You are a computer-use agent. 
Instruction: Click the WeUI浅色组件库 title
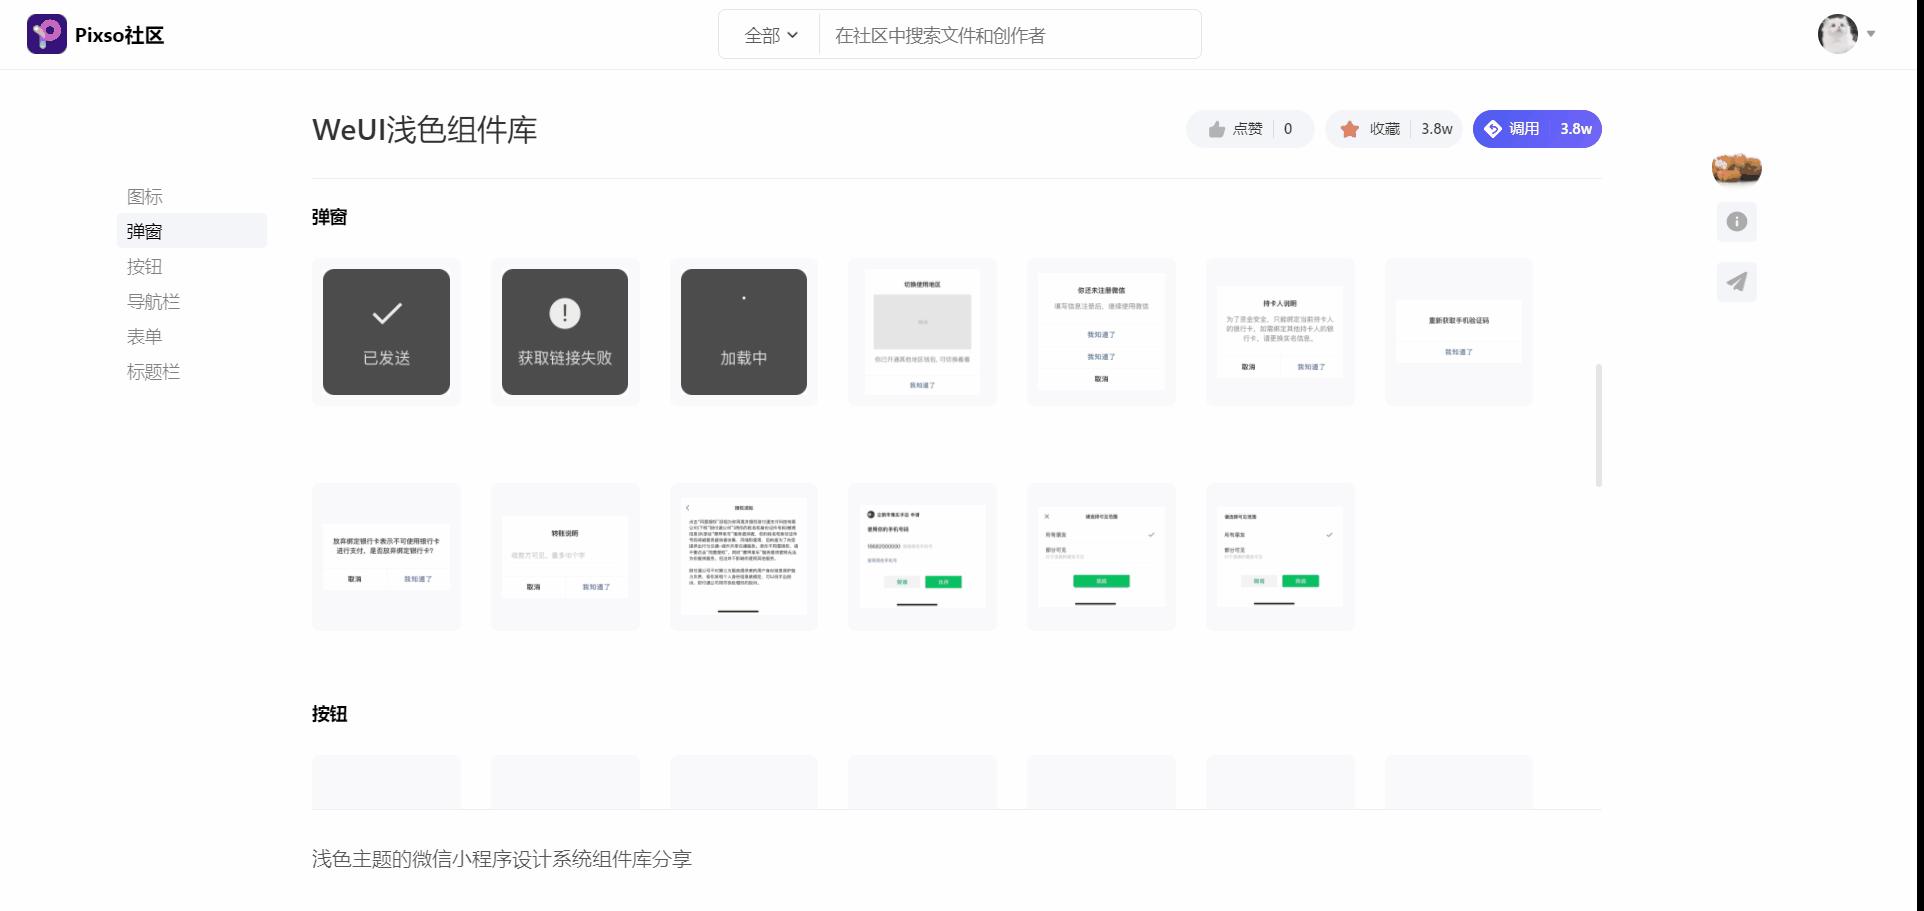click(425, 130)
